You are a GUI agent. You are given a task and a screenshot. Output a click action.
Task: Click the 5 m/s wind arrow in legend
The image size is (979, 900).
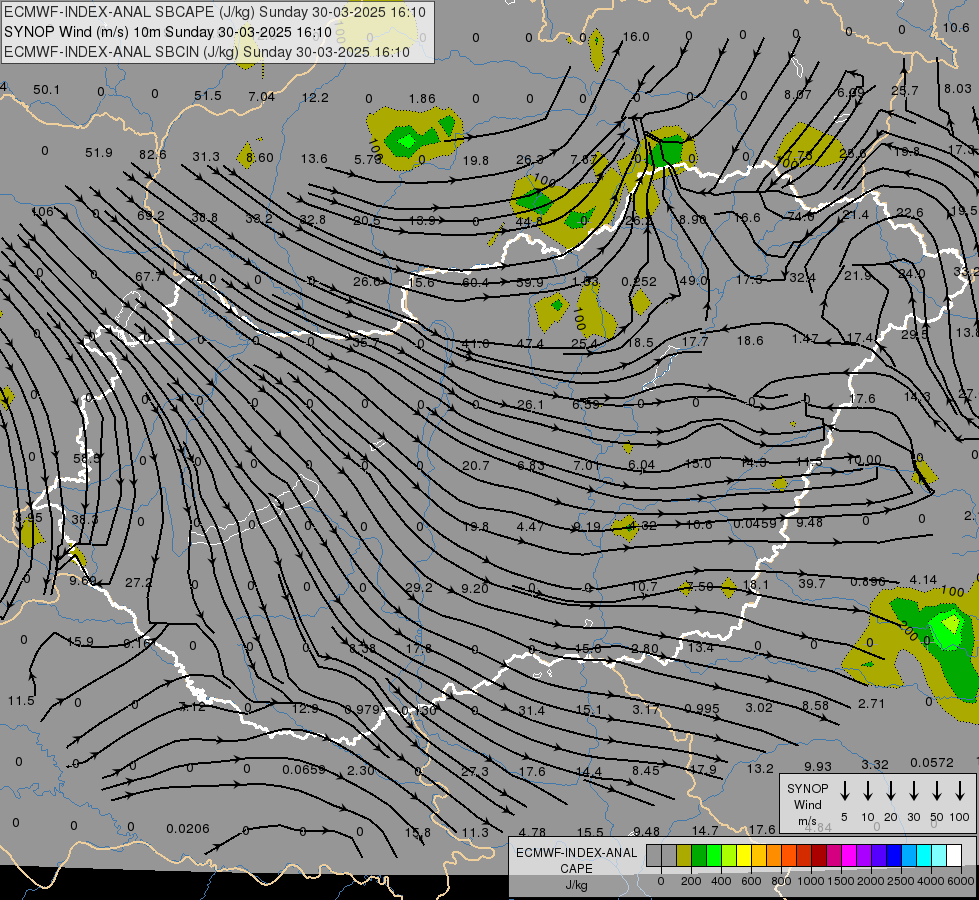coord(844,791)
